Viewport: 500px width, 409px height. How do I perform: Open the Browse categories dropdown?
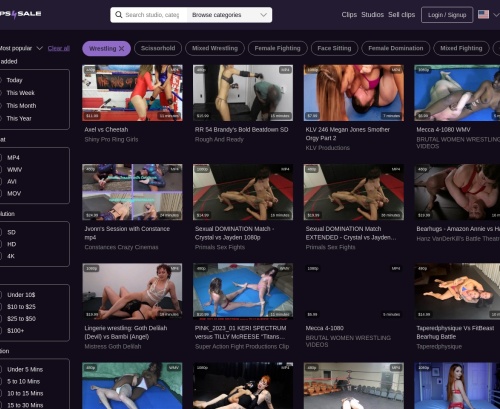coord(229,15)
